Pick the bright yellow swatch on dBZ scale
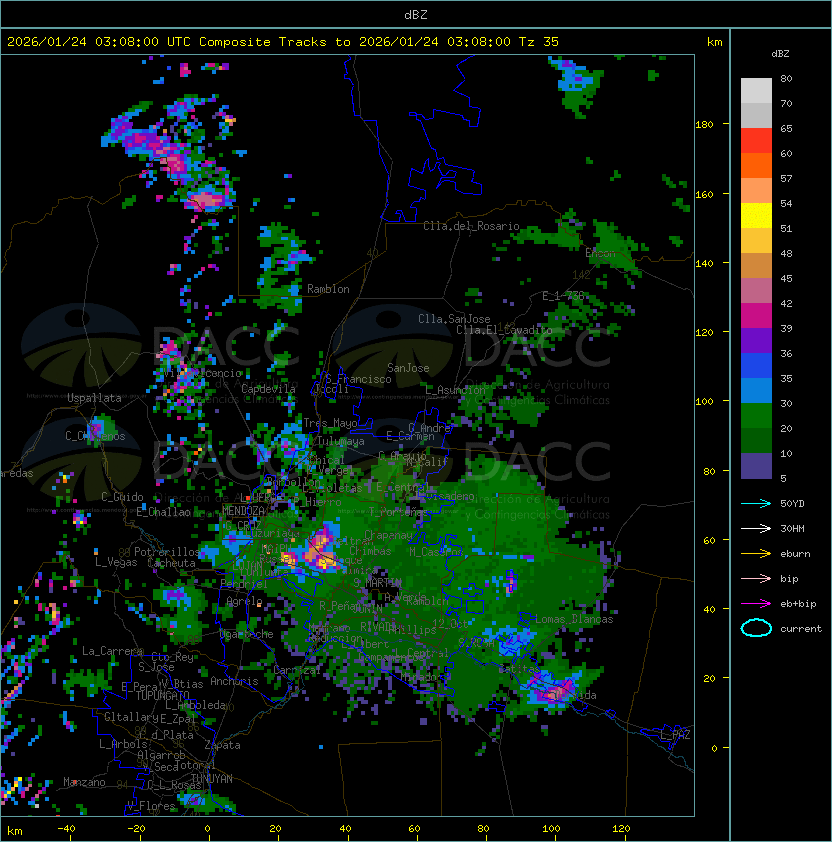Viewport: 832px width, 842px height. tap(756, 215)
